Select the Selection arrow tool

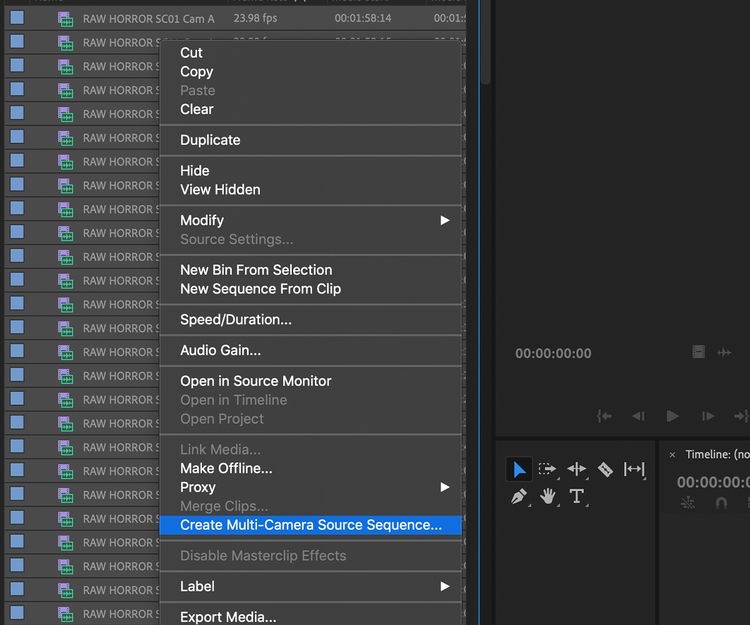[518, 469]
